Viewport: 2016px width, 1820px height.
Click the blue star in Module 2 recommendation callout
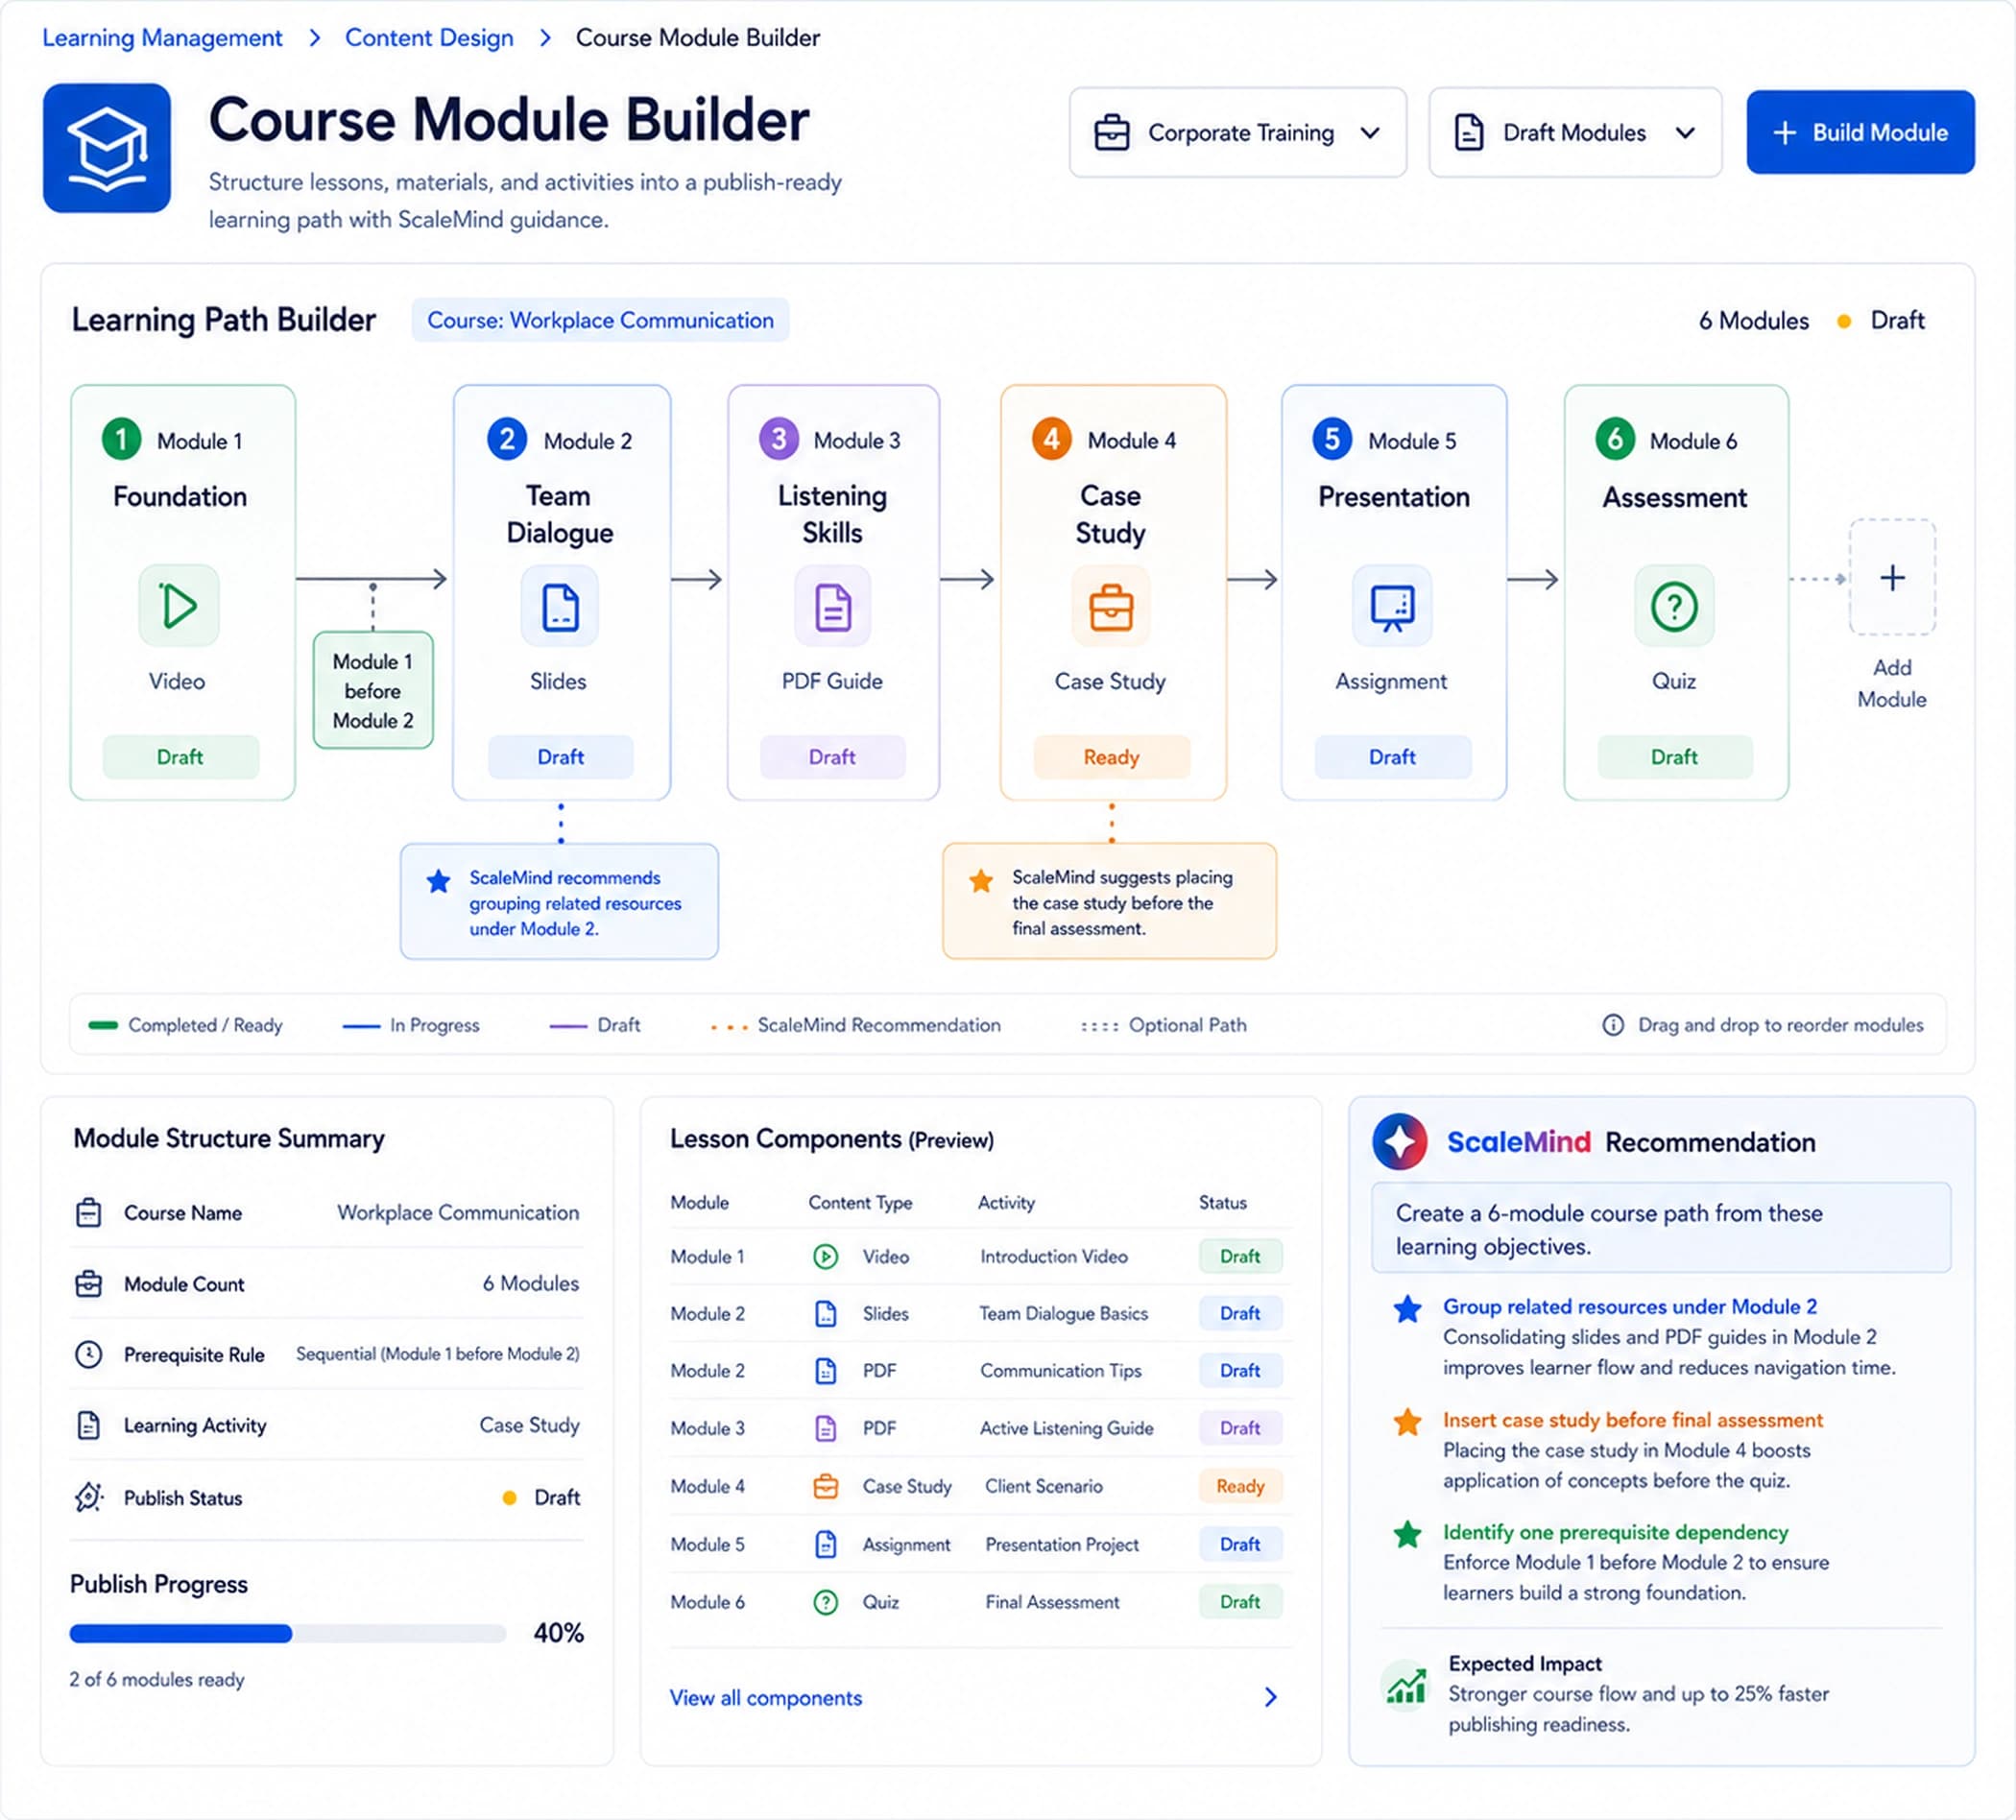[438, 881]
